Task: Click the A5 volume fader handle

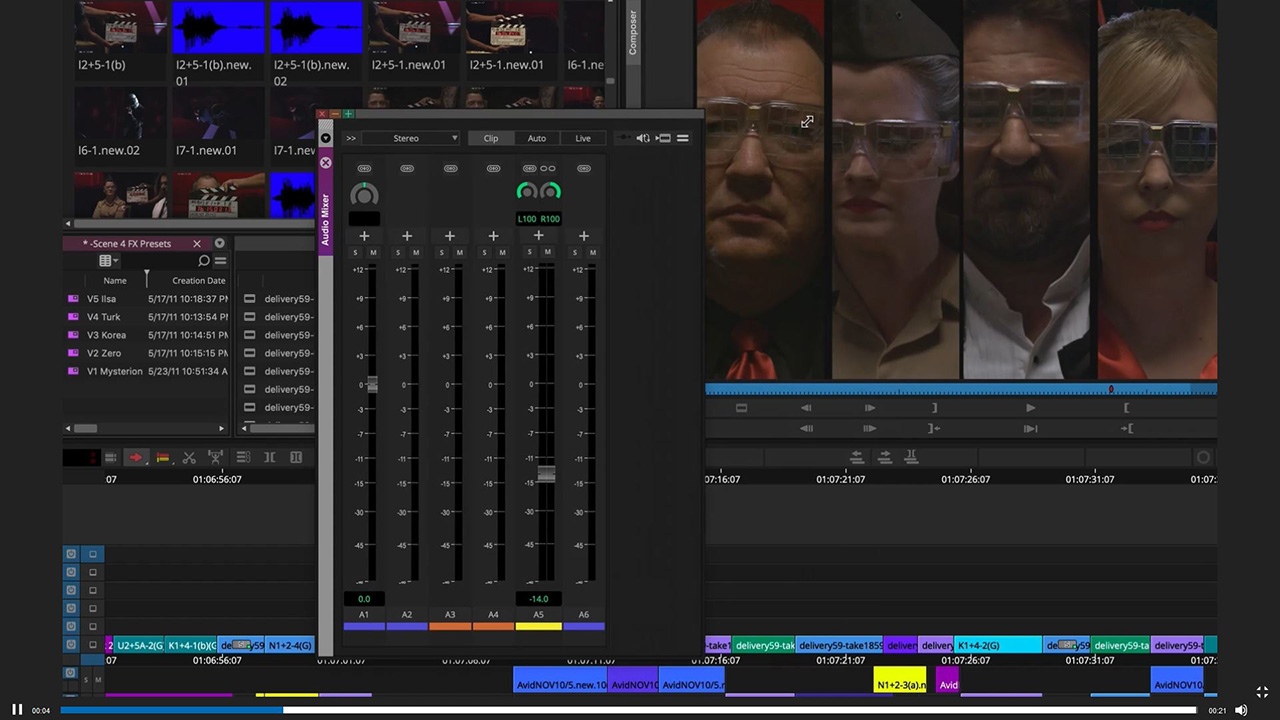Action: click(x=546, y=474)
